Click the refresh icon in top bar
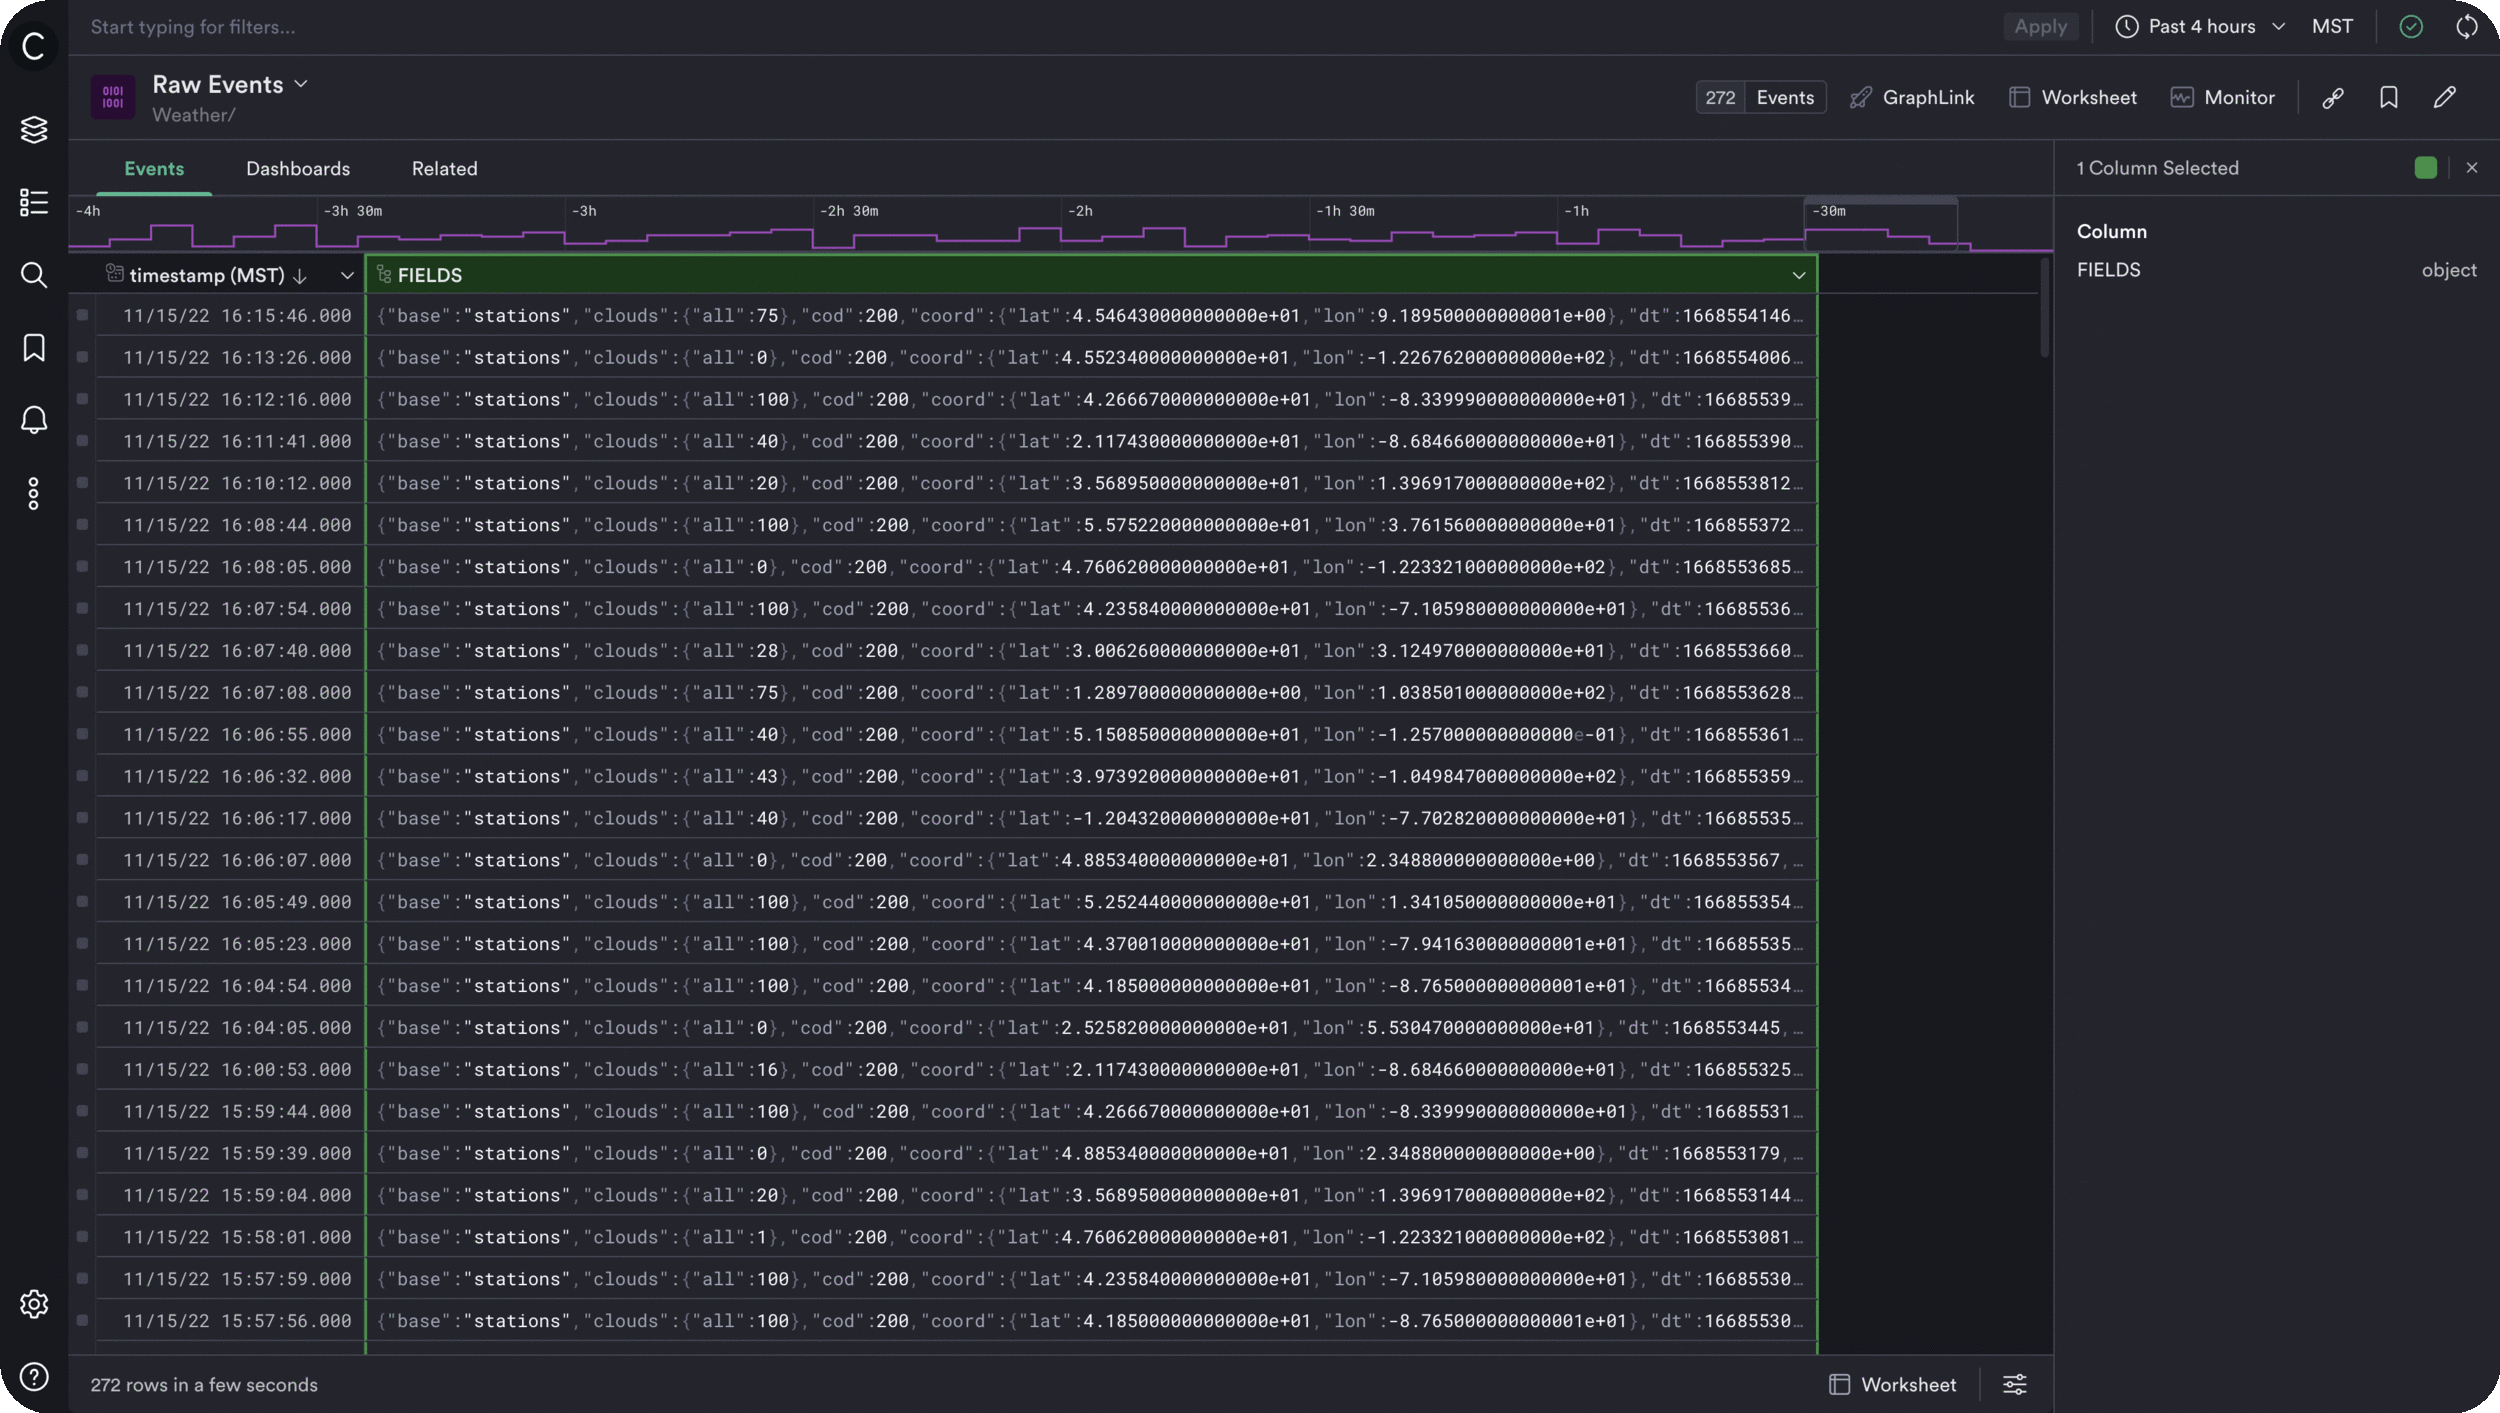 pyautogui.click(x=2467, y=27)
